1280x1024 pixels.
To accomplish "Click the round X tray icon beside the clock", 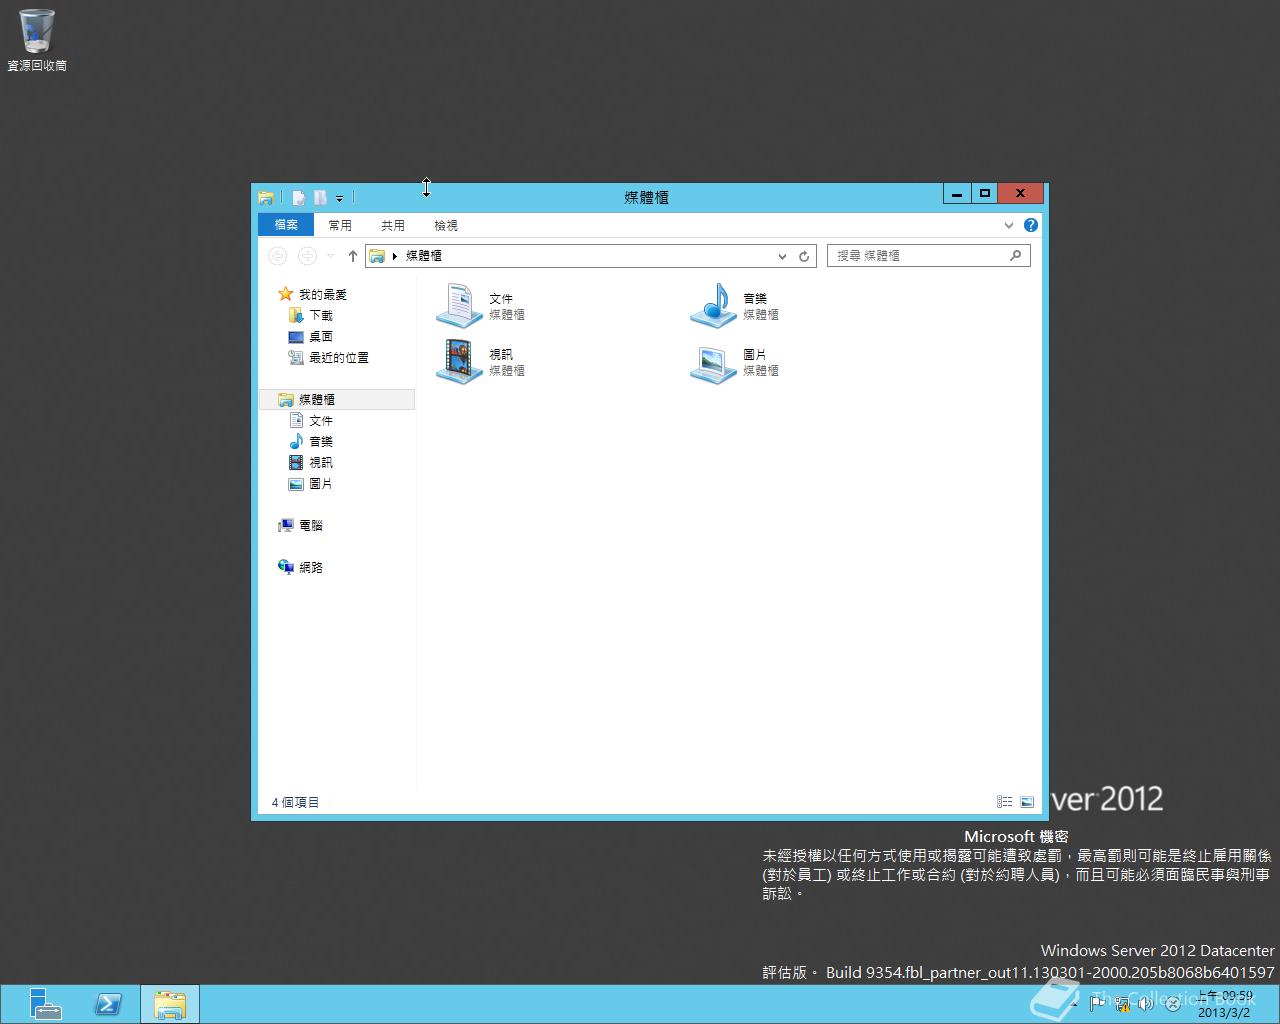I will point(1172,1004).
